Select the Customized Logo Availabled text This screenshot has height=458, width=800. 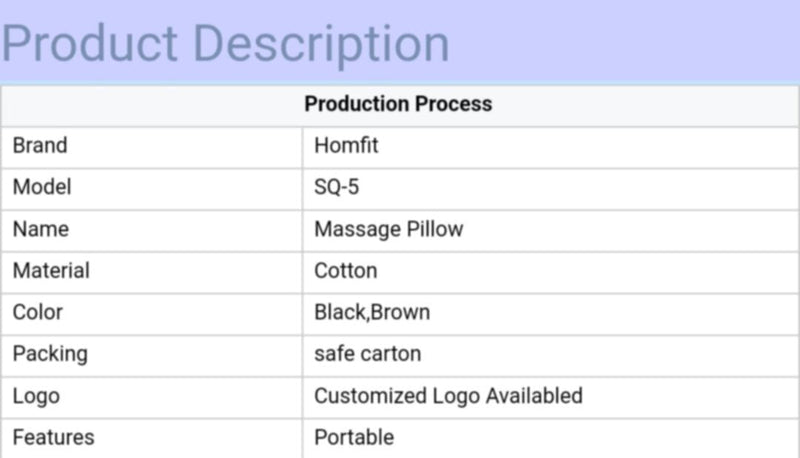click(x=448, y=396)
